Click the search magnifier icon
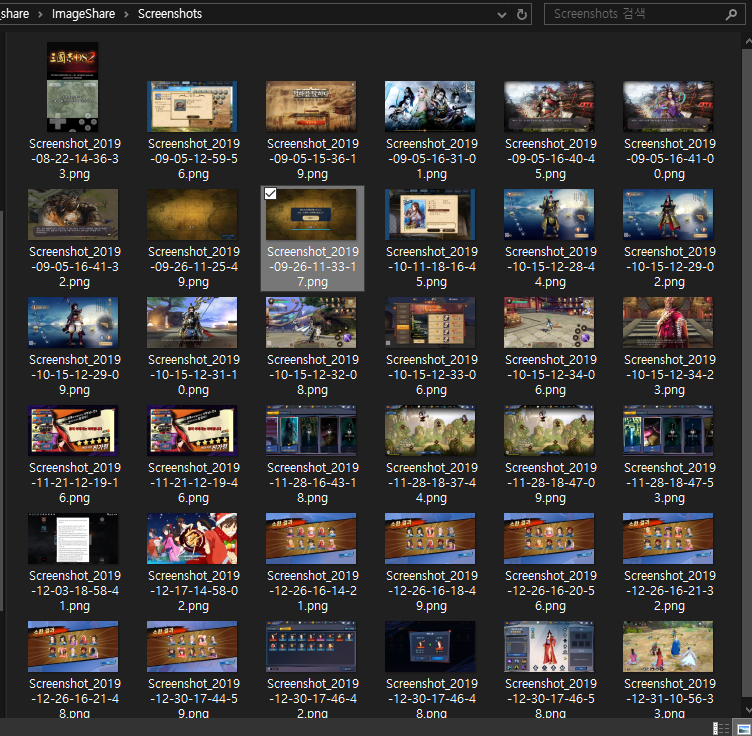Image resolution: width=752 pixels, height=736 pixels. 731,14
